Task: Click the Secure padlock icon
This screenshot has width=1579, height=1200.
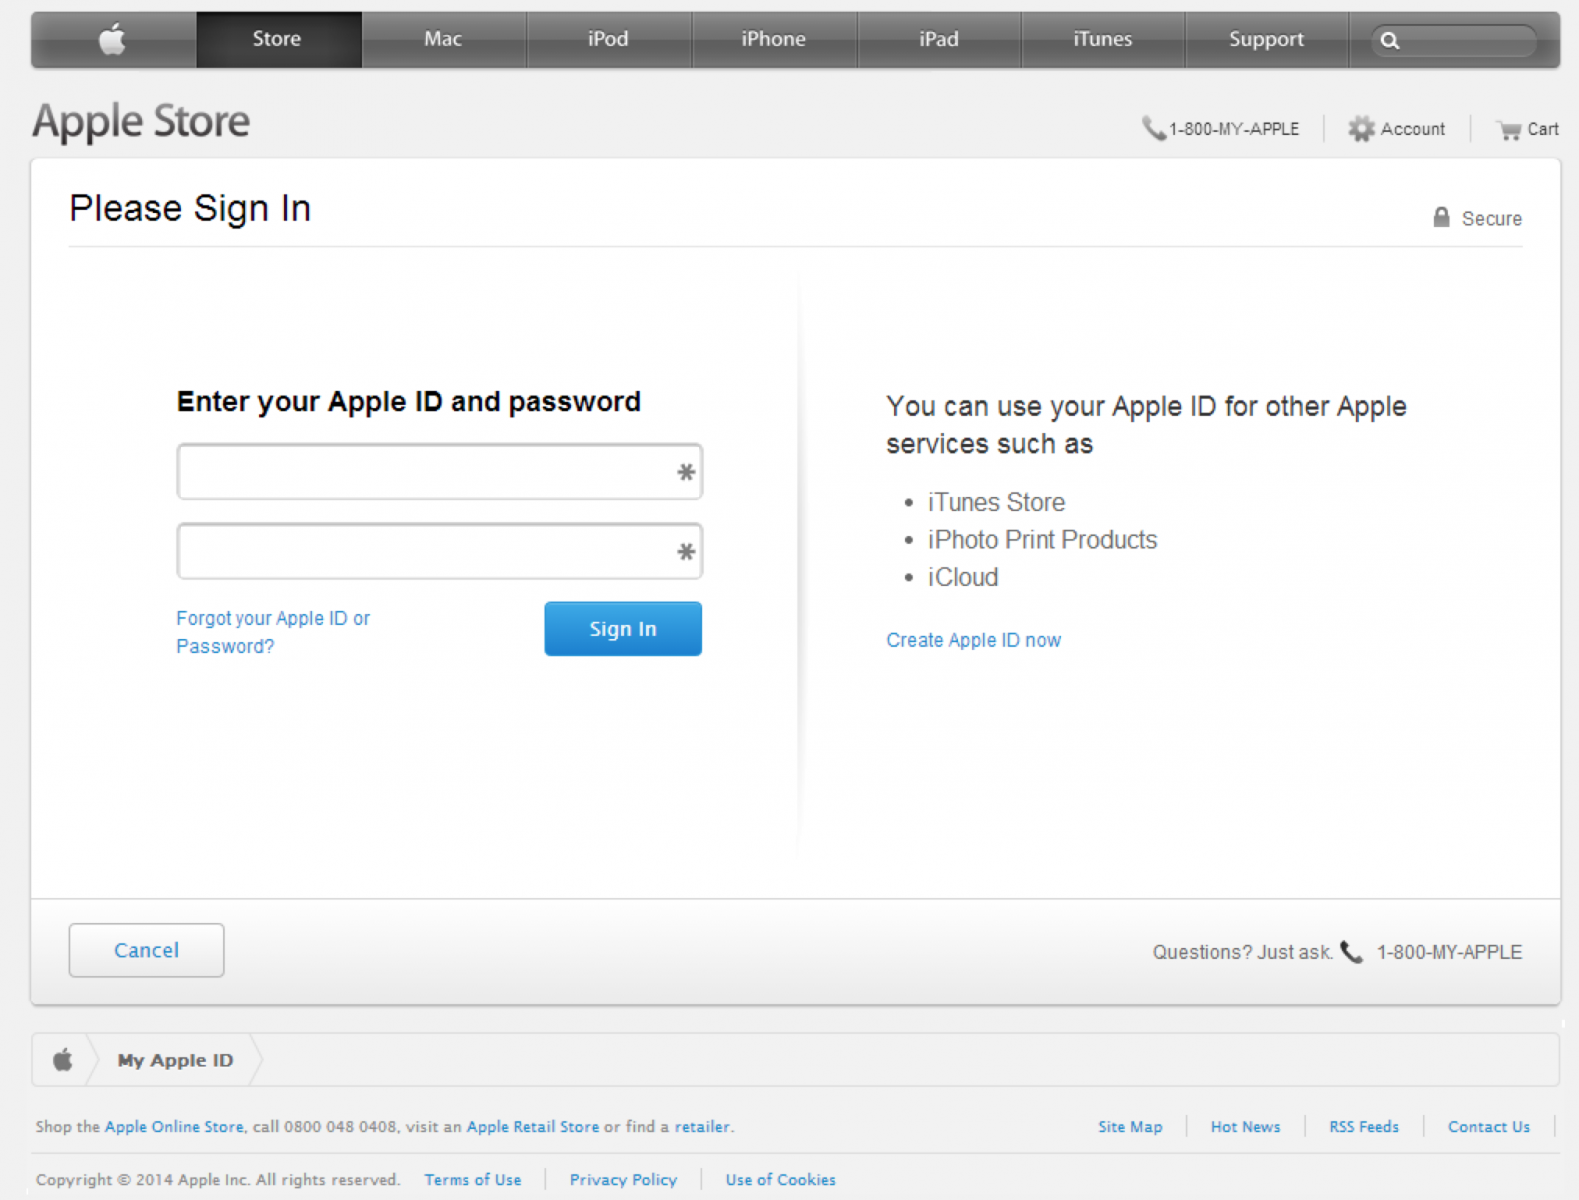Action: click(x=1441, y=217)
